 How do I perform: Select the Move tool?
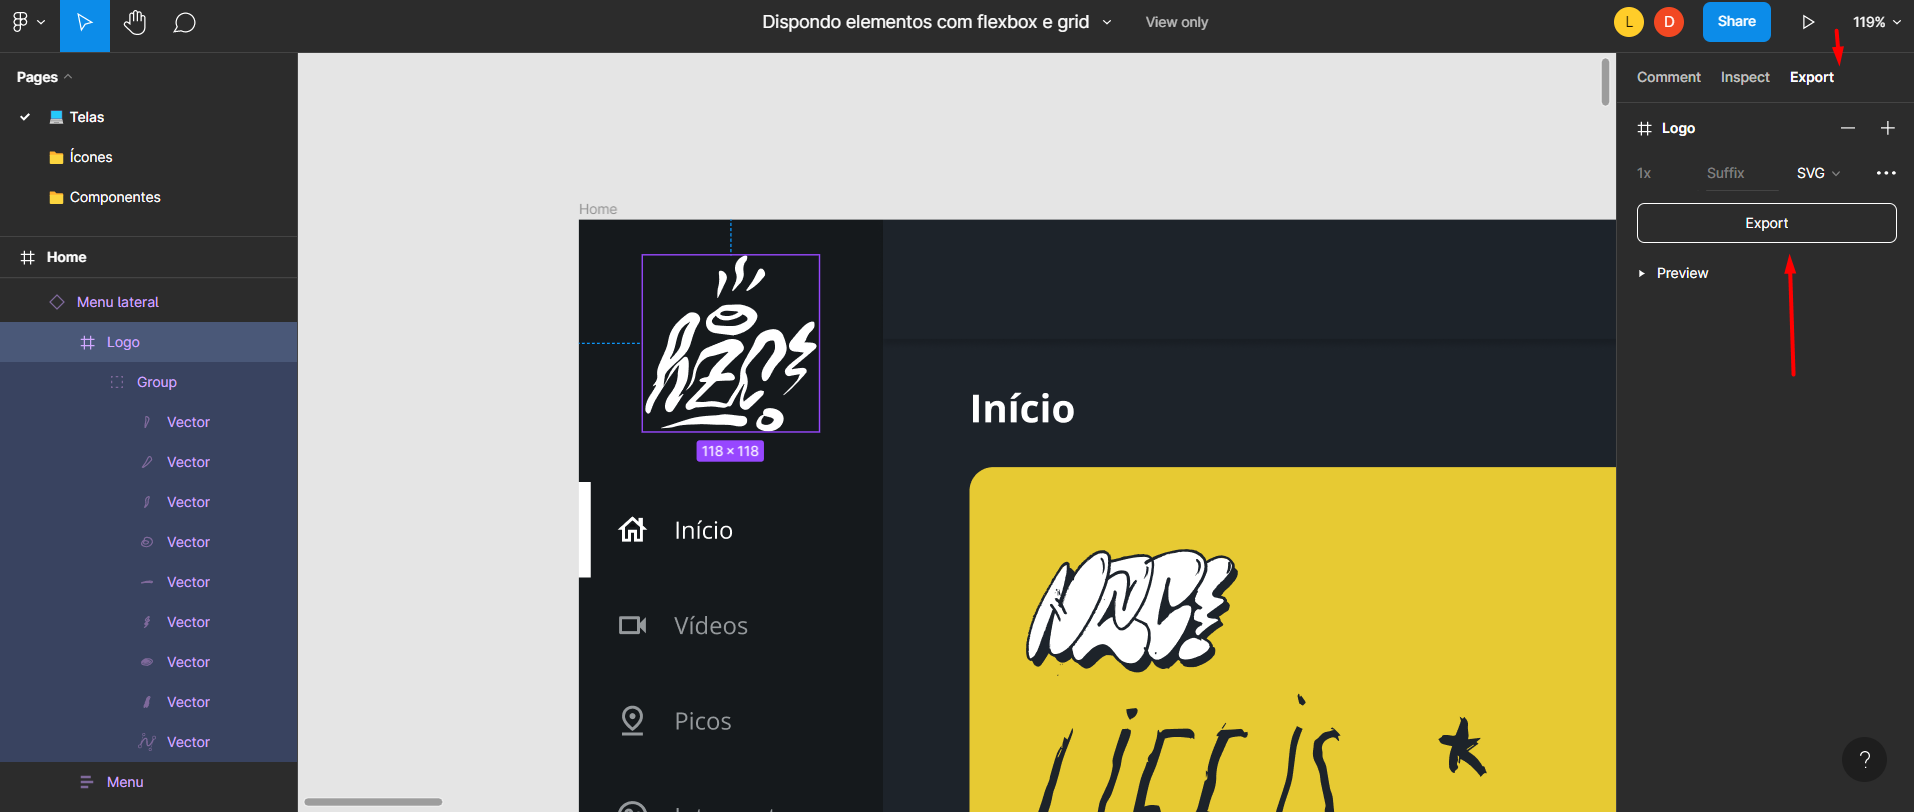85,25
